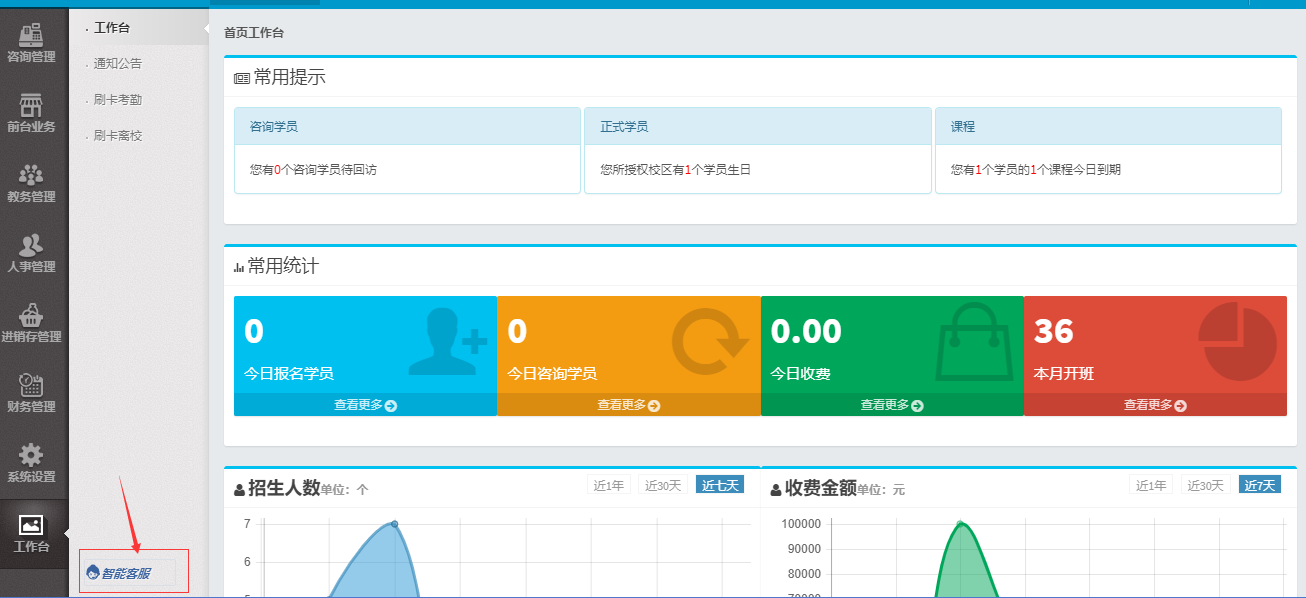The width and height of the screenshot is (1306, 598).
Task: Click 首页工作台 breadcrumb title
Action: click(254, 33)
